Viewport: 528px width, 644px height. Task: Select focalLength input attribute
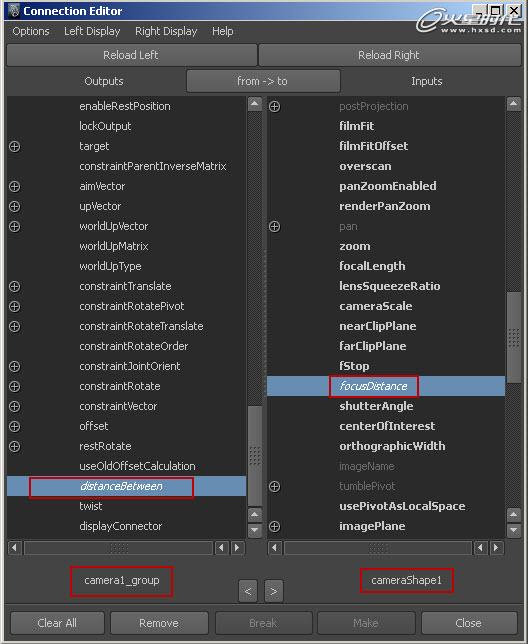pyautogui.click(x=372, y=266)
